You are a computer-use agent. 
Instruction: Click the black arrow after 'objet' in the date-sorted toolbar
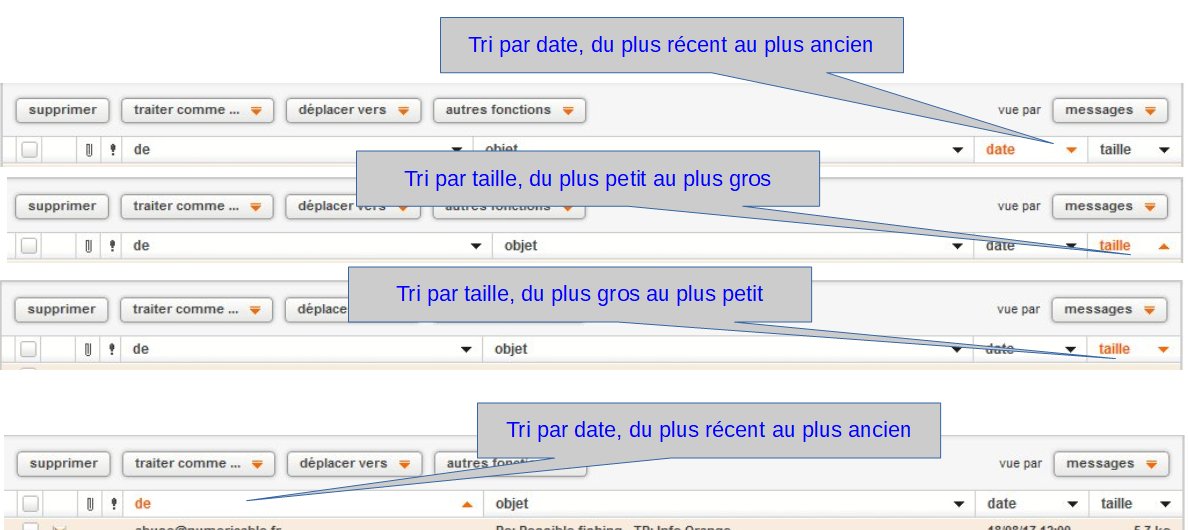coord(958,150)
